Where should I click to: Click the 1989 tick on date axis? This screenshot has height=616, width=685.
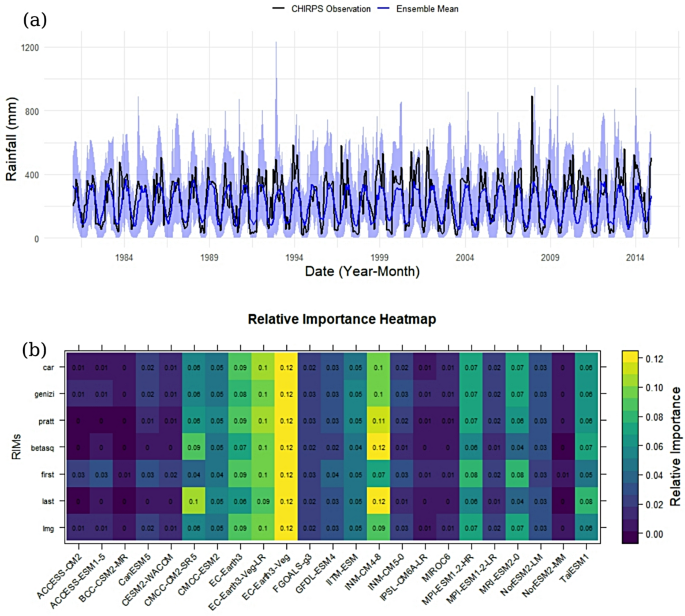point(209,257)
